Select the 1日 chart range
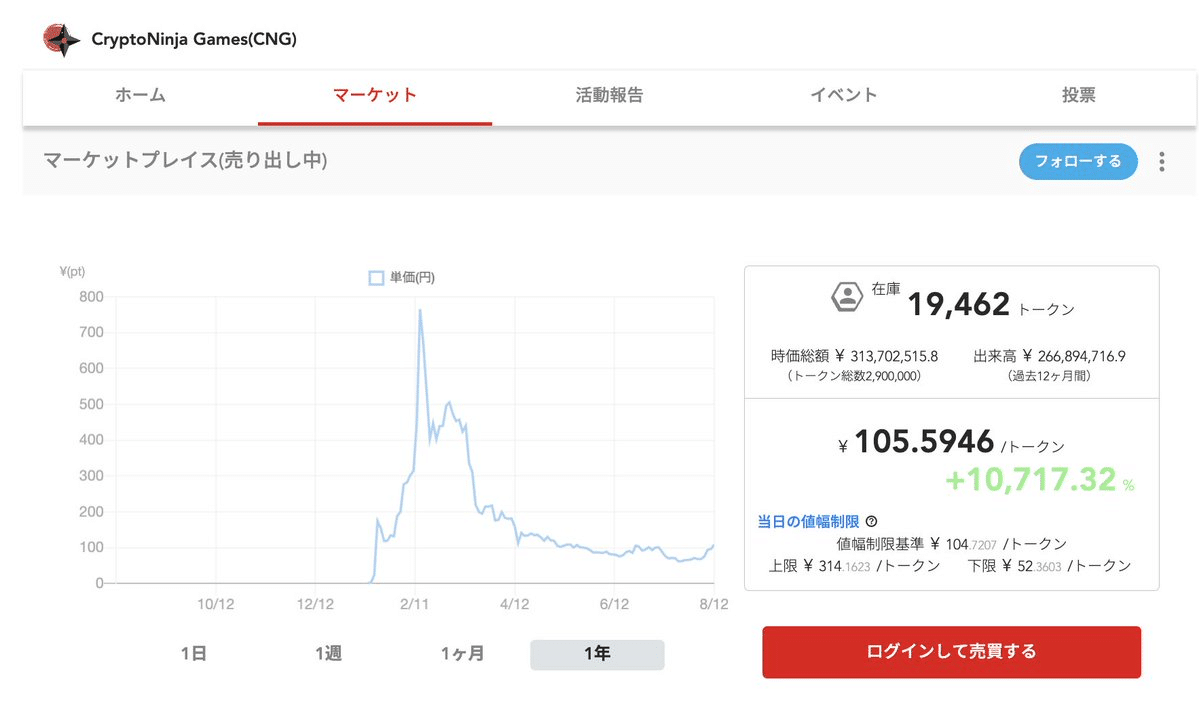1199x724 pixels. [x=196, y=653]
